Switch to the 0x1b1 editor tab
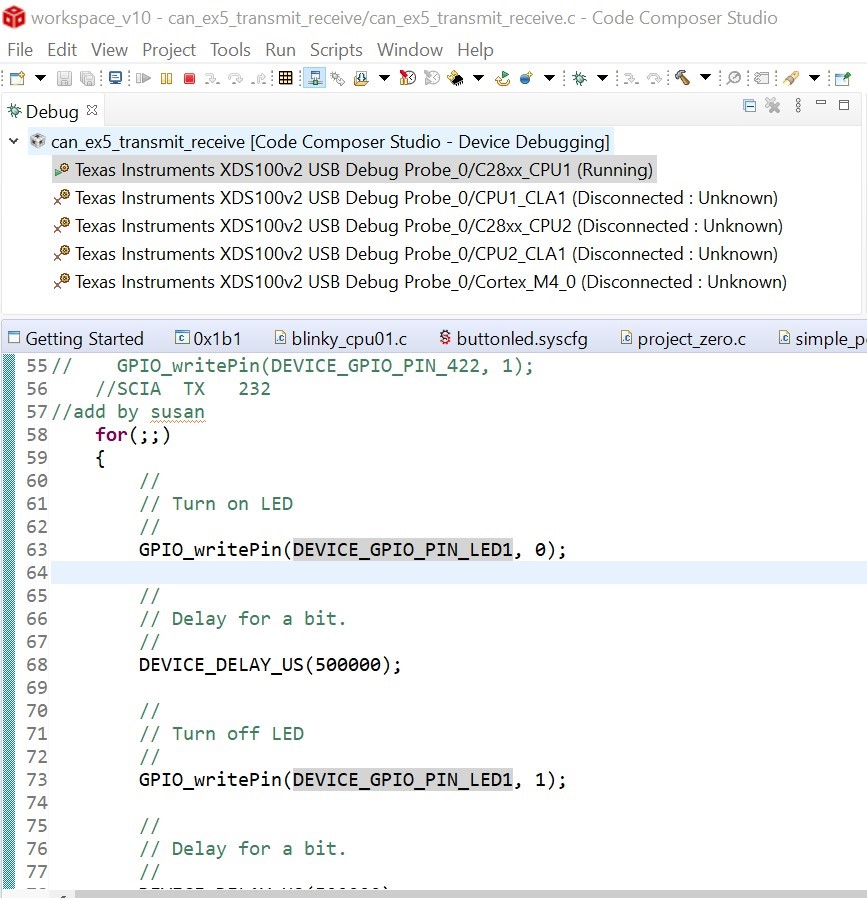 click(208, 338)
